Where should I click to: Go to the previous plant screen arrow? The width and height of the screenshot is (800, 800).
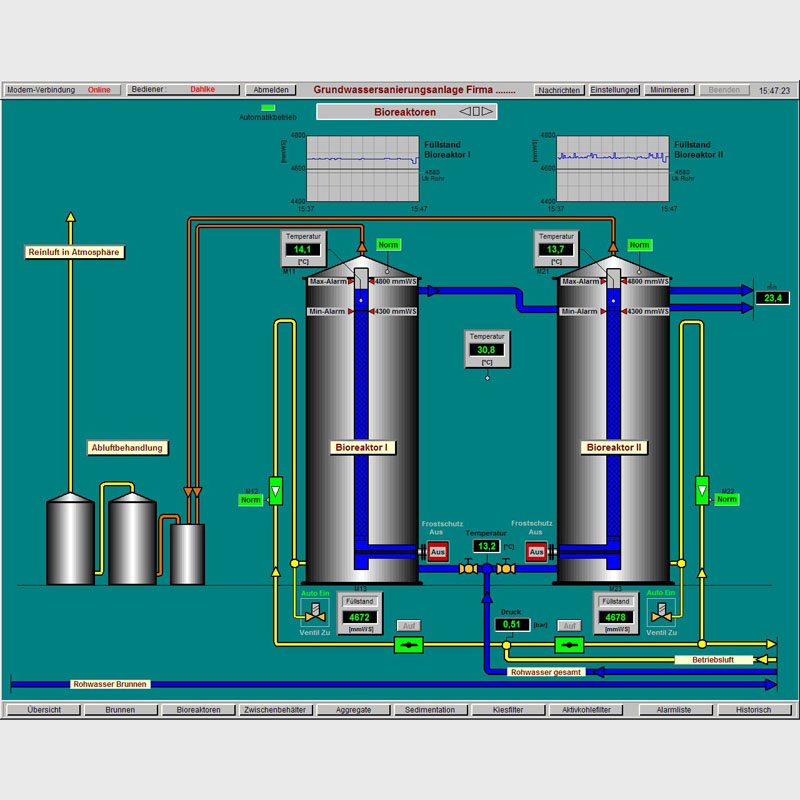[465, 111]
